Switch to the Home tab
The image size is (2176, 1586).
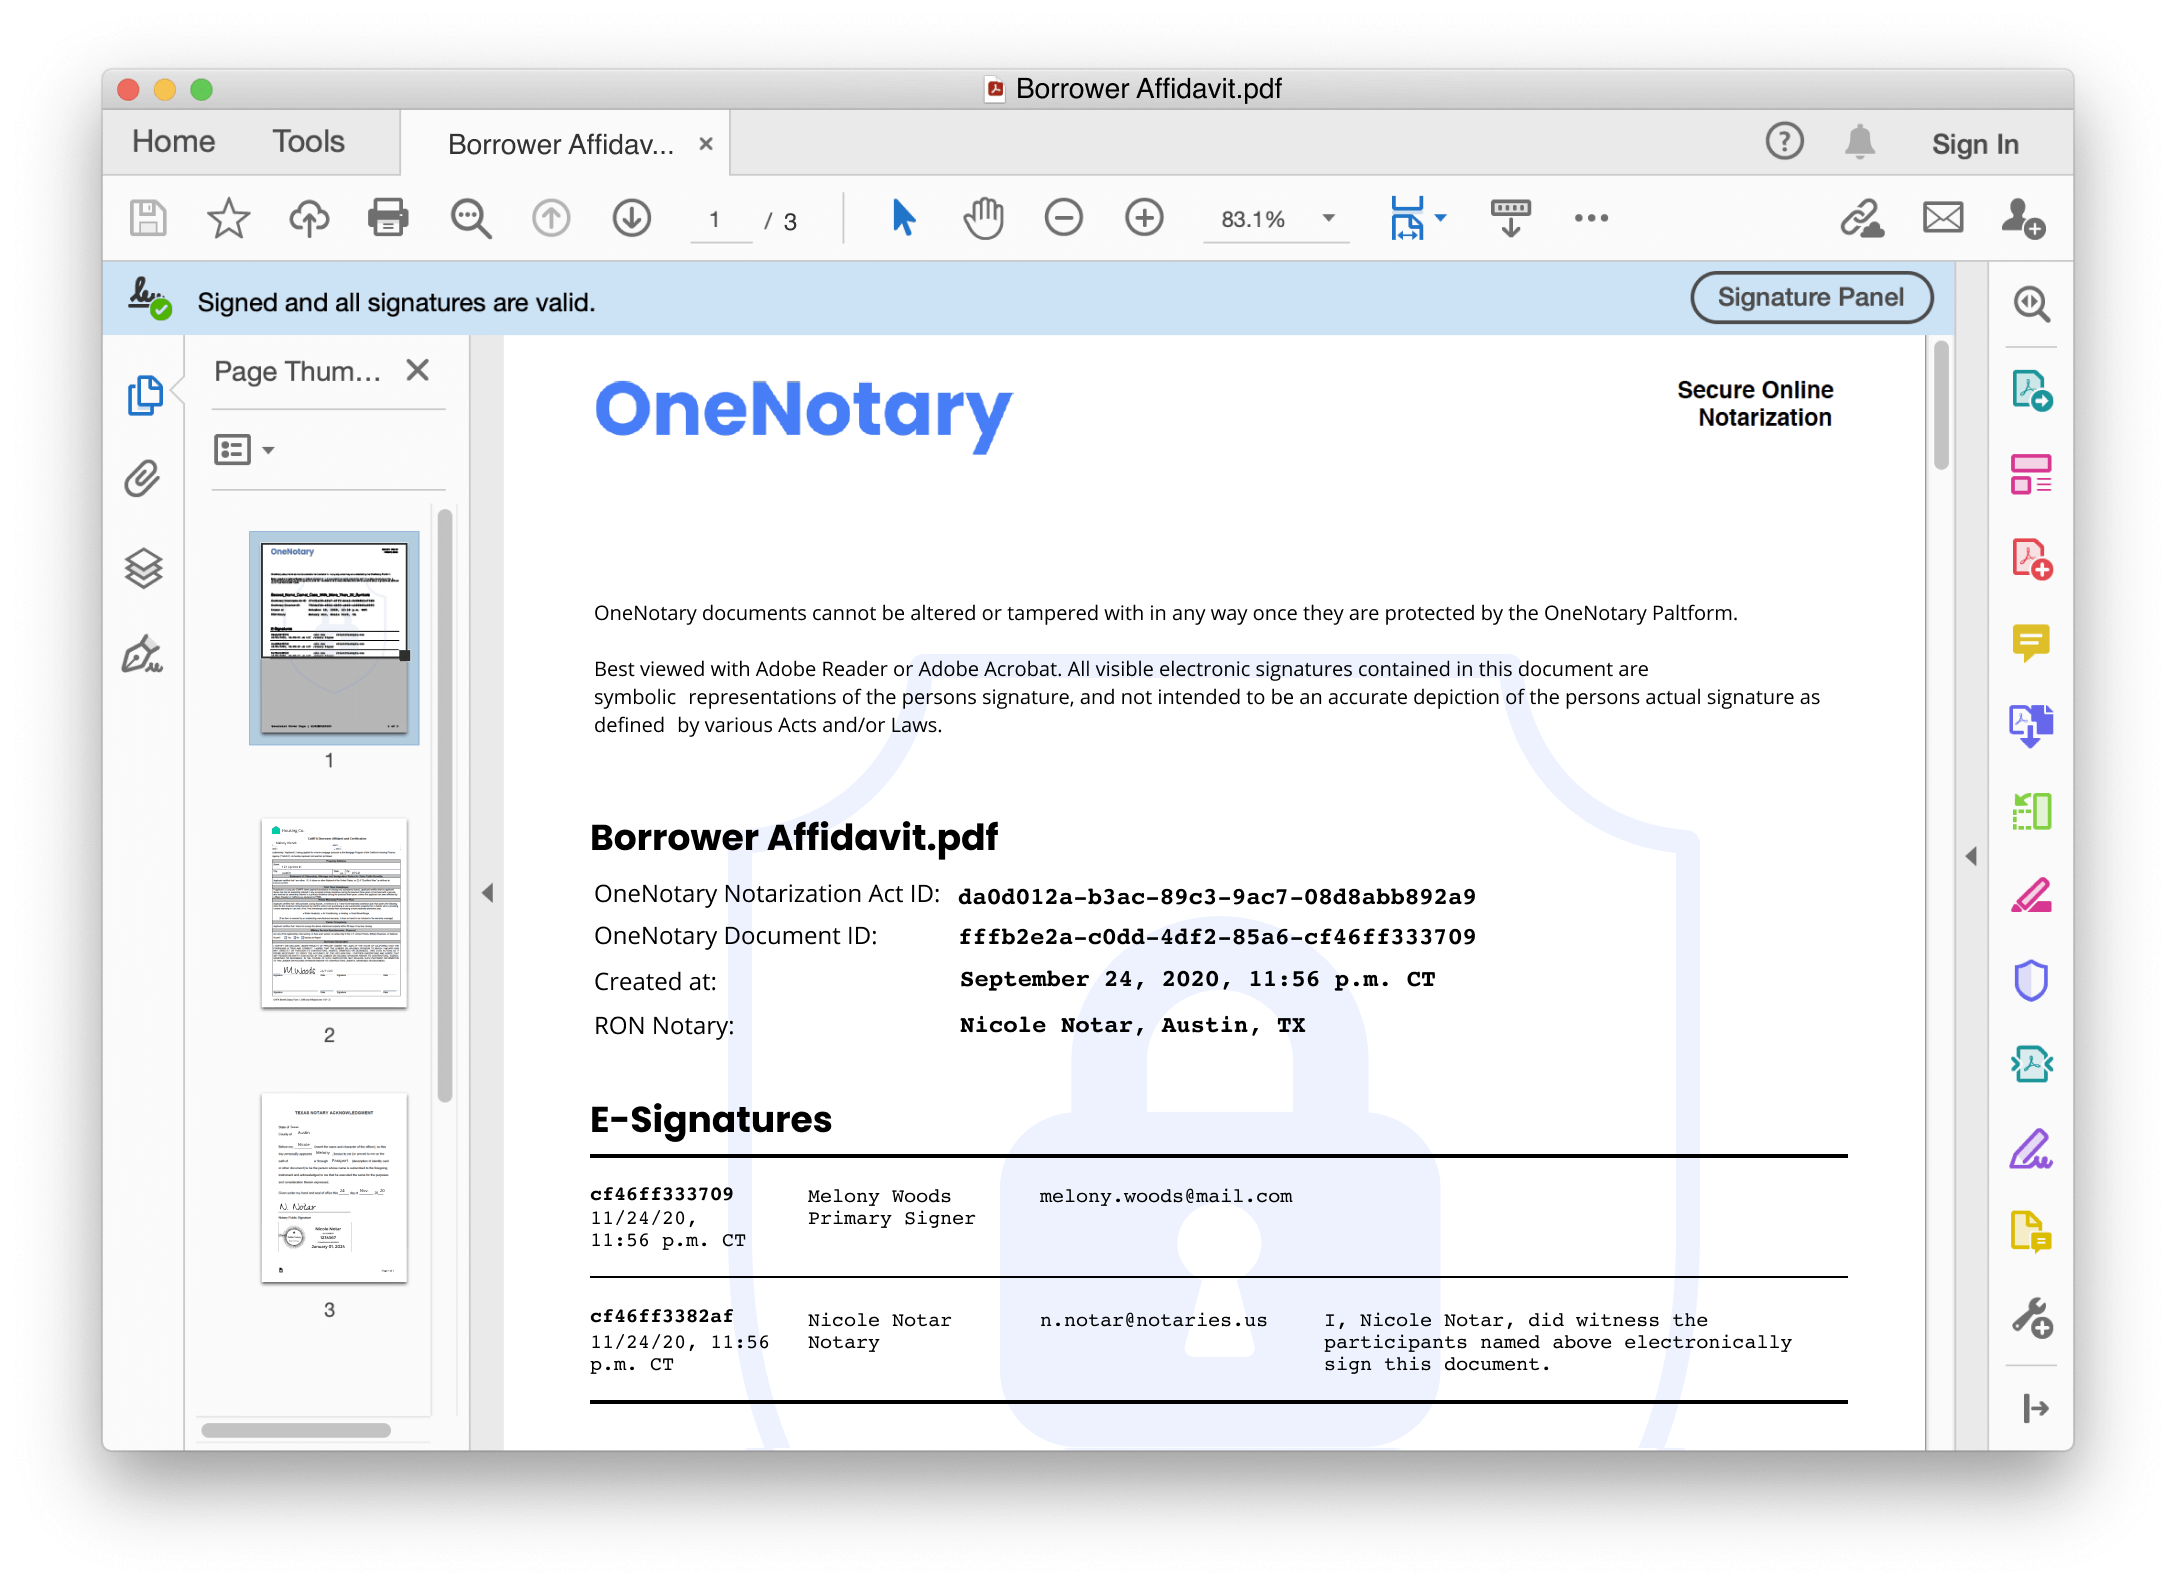click(x=173, y=142)
